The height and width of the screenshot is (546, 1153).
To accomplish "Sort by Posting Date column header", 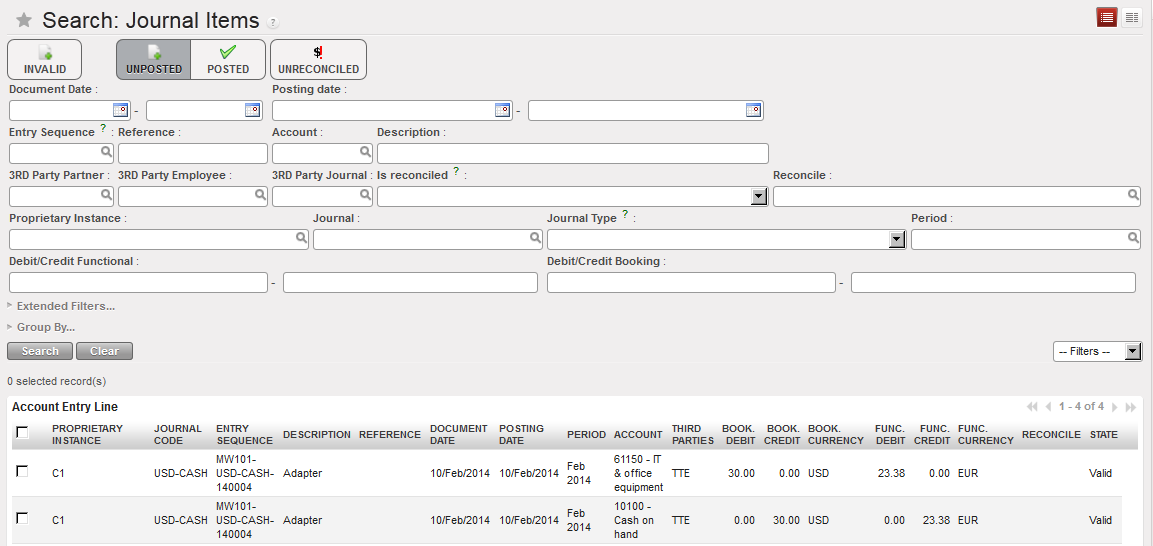I will coord(520,434).
